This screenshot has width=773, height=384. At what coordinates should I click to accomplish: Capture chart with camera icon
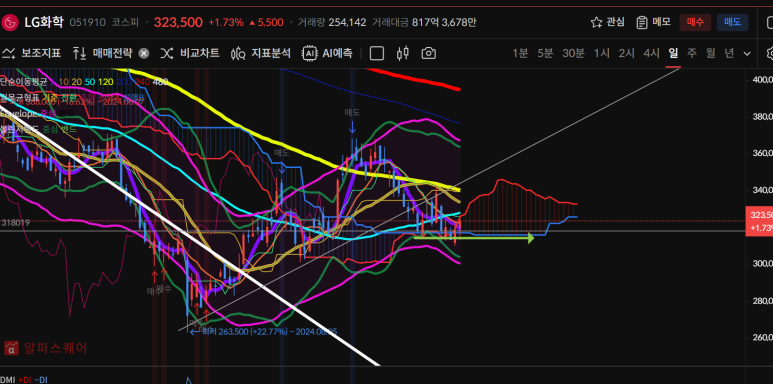(428, 53)
